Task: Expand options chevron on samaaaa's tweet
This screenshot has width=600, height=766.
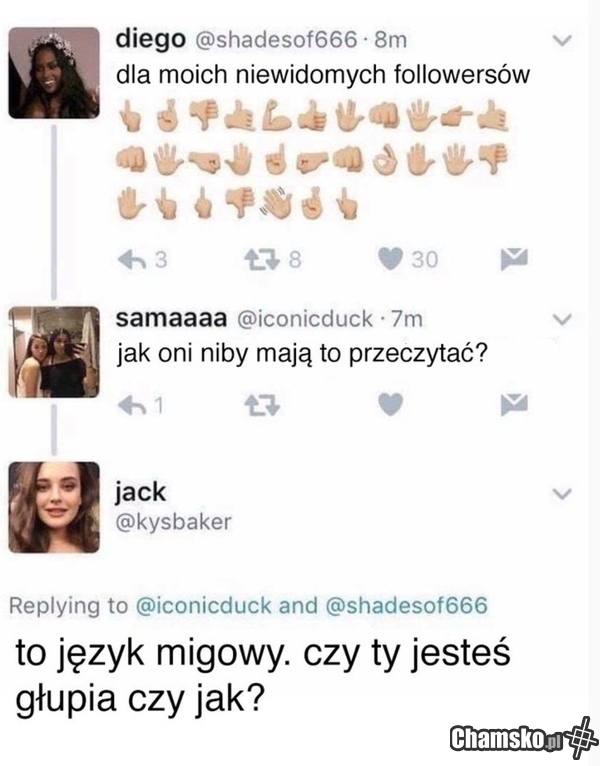Action: pyautogui.click(x=561, y=319)
